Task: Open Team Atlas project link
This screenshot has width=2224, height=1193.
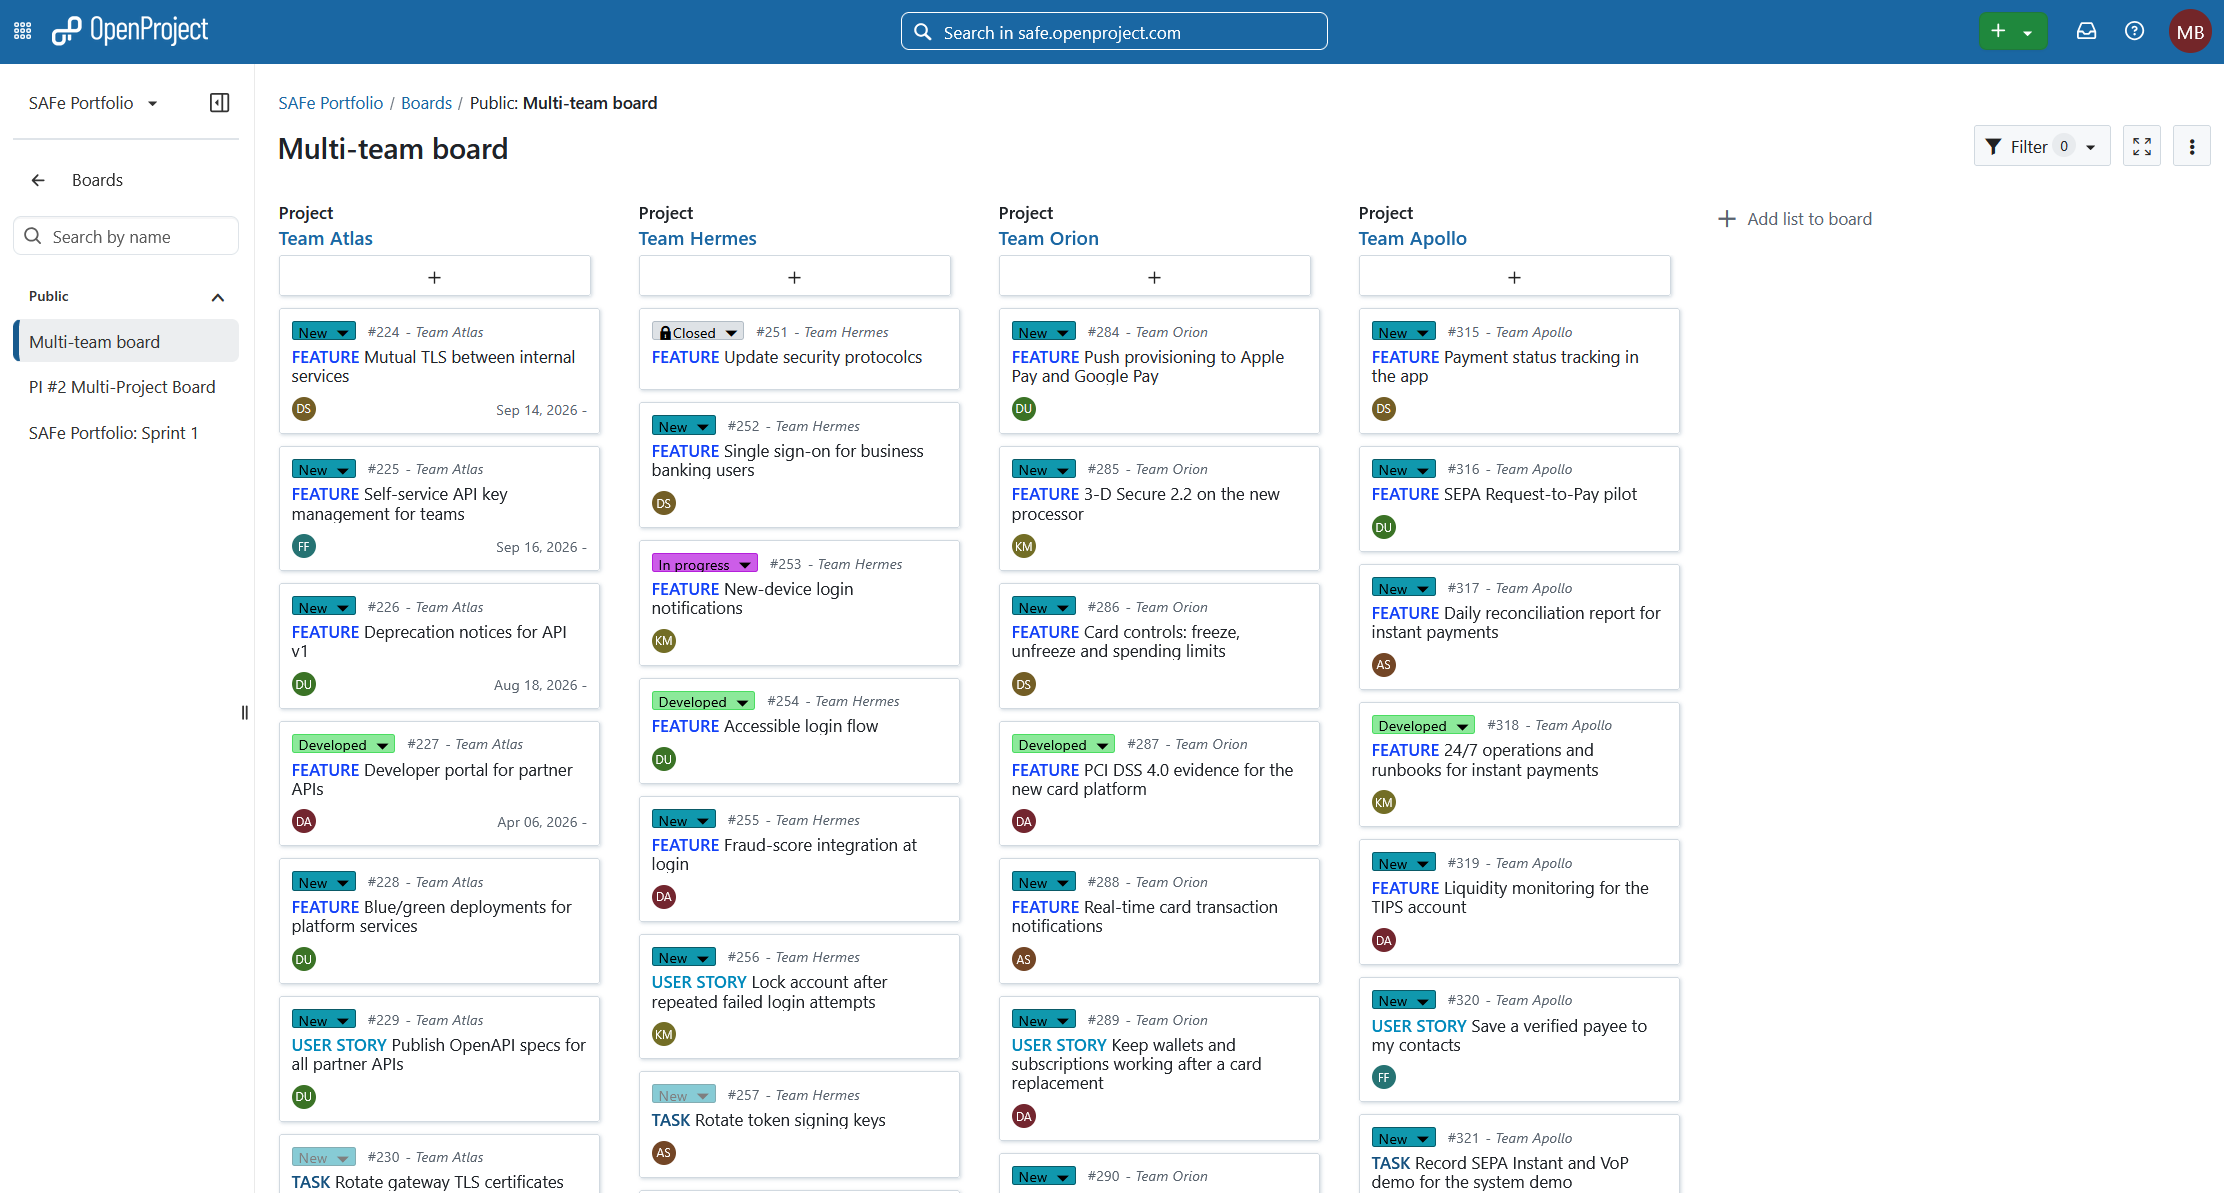Action: [326, 238]
